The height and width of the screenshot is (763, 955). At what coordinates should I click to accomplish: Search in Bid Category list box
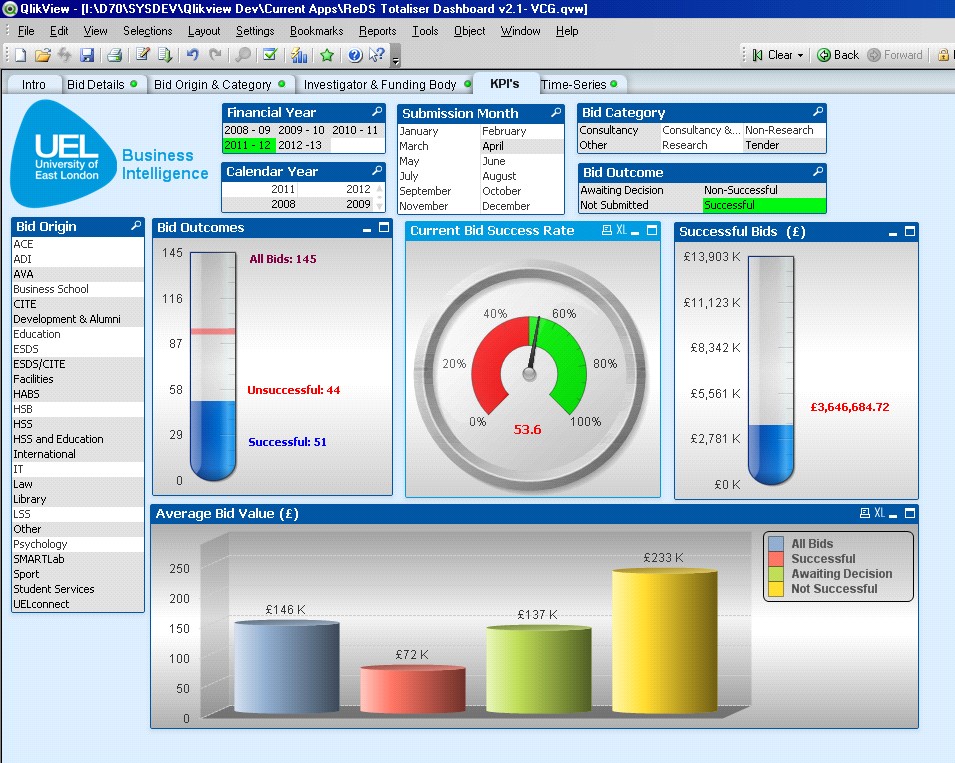818,111
